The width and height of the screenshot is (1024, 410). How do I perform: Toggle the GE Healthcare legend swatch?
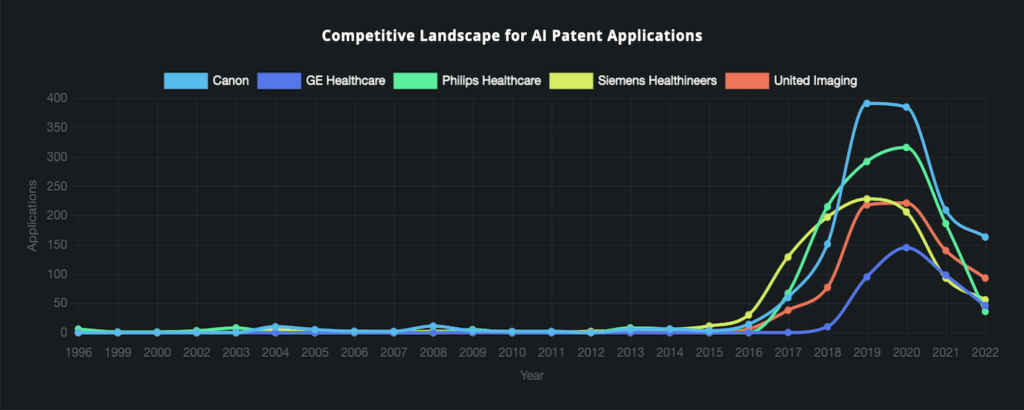pos(280,81)
